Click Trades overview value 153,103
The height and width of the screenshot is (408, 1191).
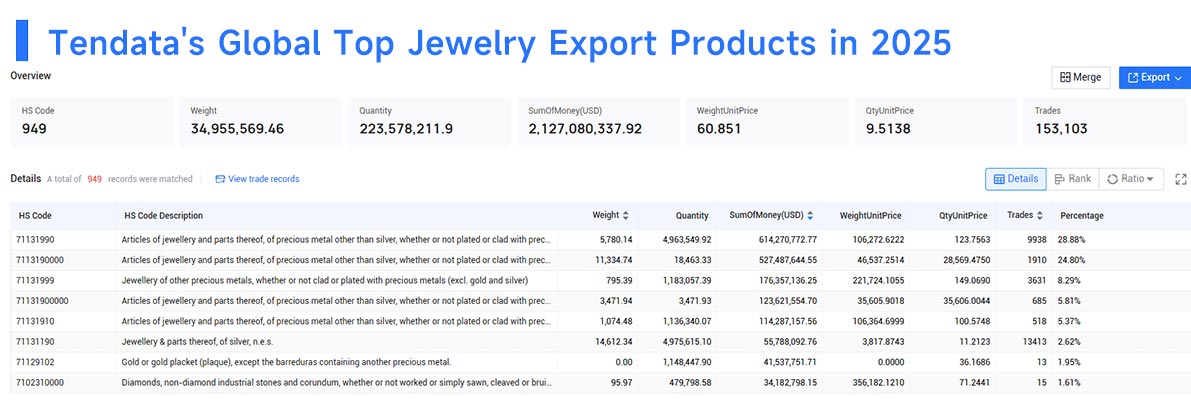1061,129
